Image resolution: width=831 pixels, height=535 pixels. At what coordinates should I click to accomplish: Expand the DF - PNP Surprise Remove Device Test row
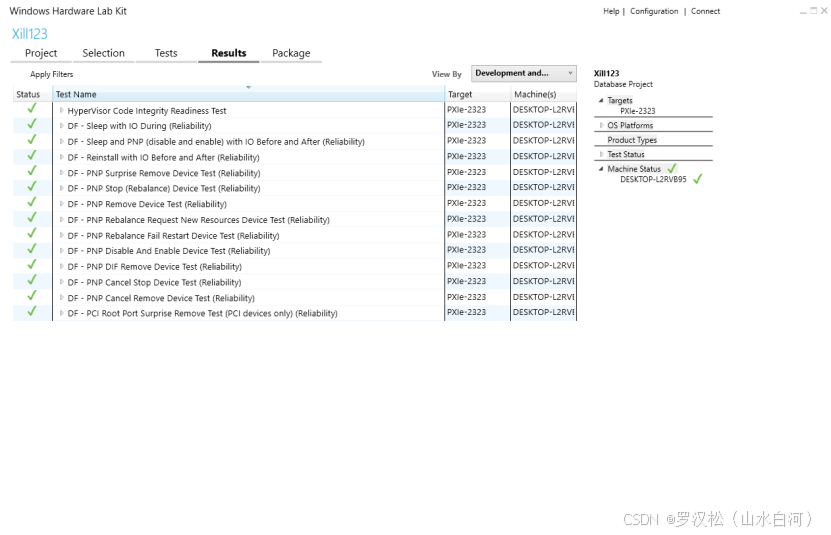point(61,173)
